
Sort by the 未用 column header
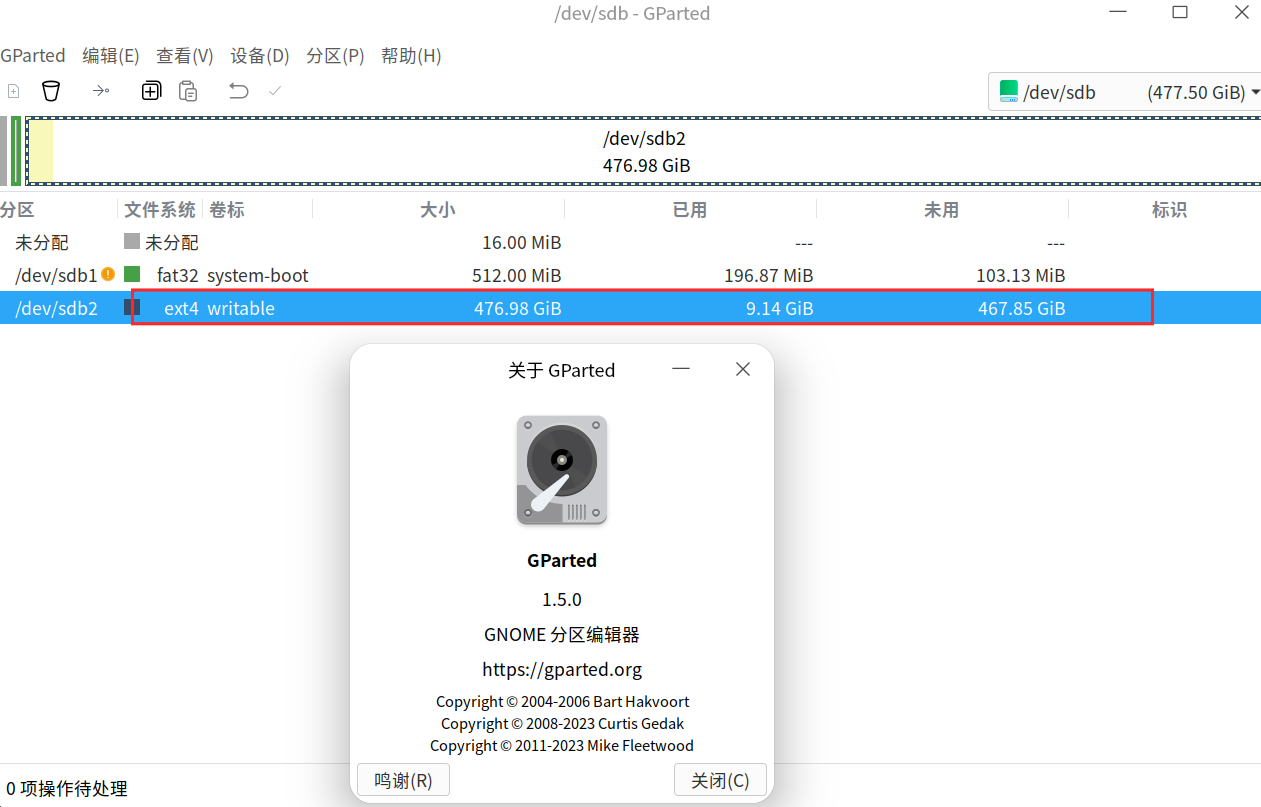pyautogui.click(x=942, y=210)
